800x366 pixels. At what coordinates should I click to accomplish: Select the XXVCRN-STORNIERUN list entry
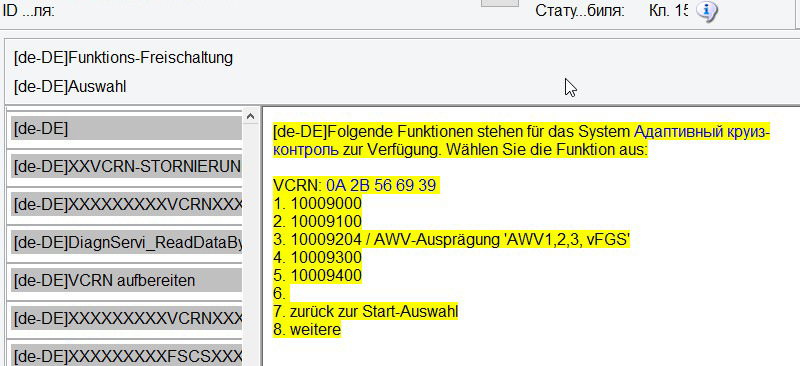[x=126, y=166]
